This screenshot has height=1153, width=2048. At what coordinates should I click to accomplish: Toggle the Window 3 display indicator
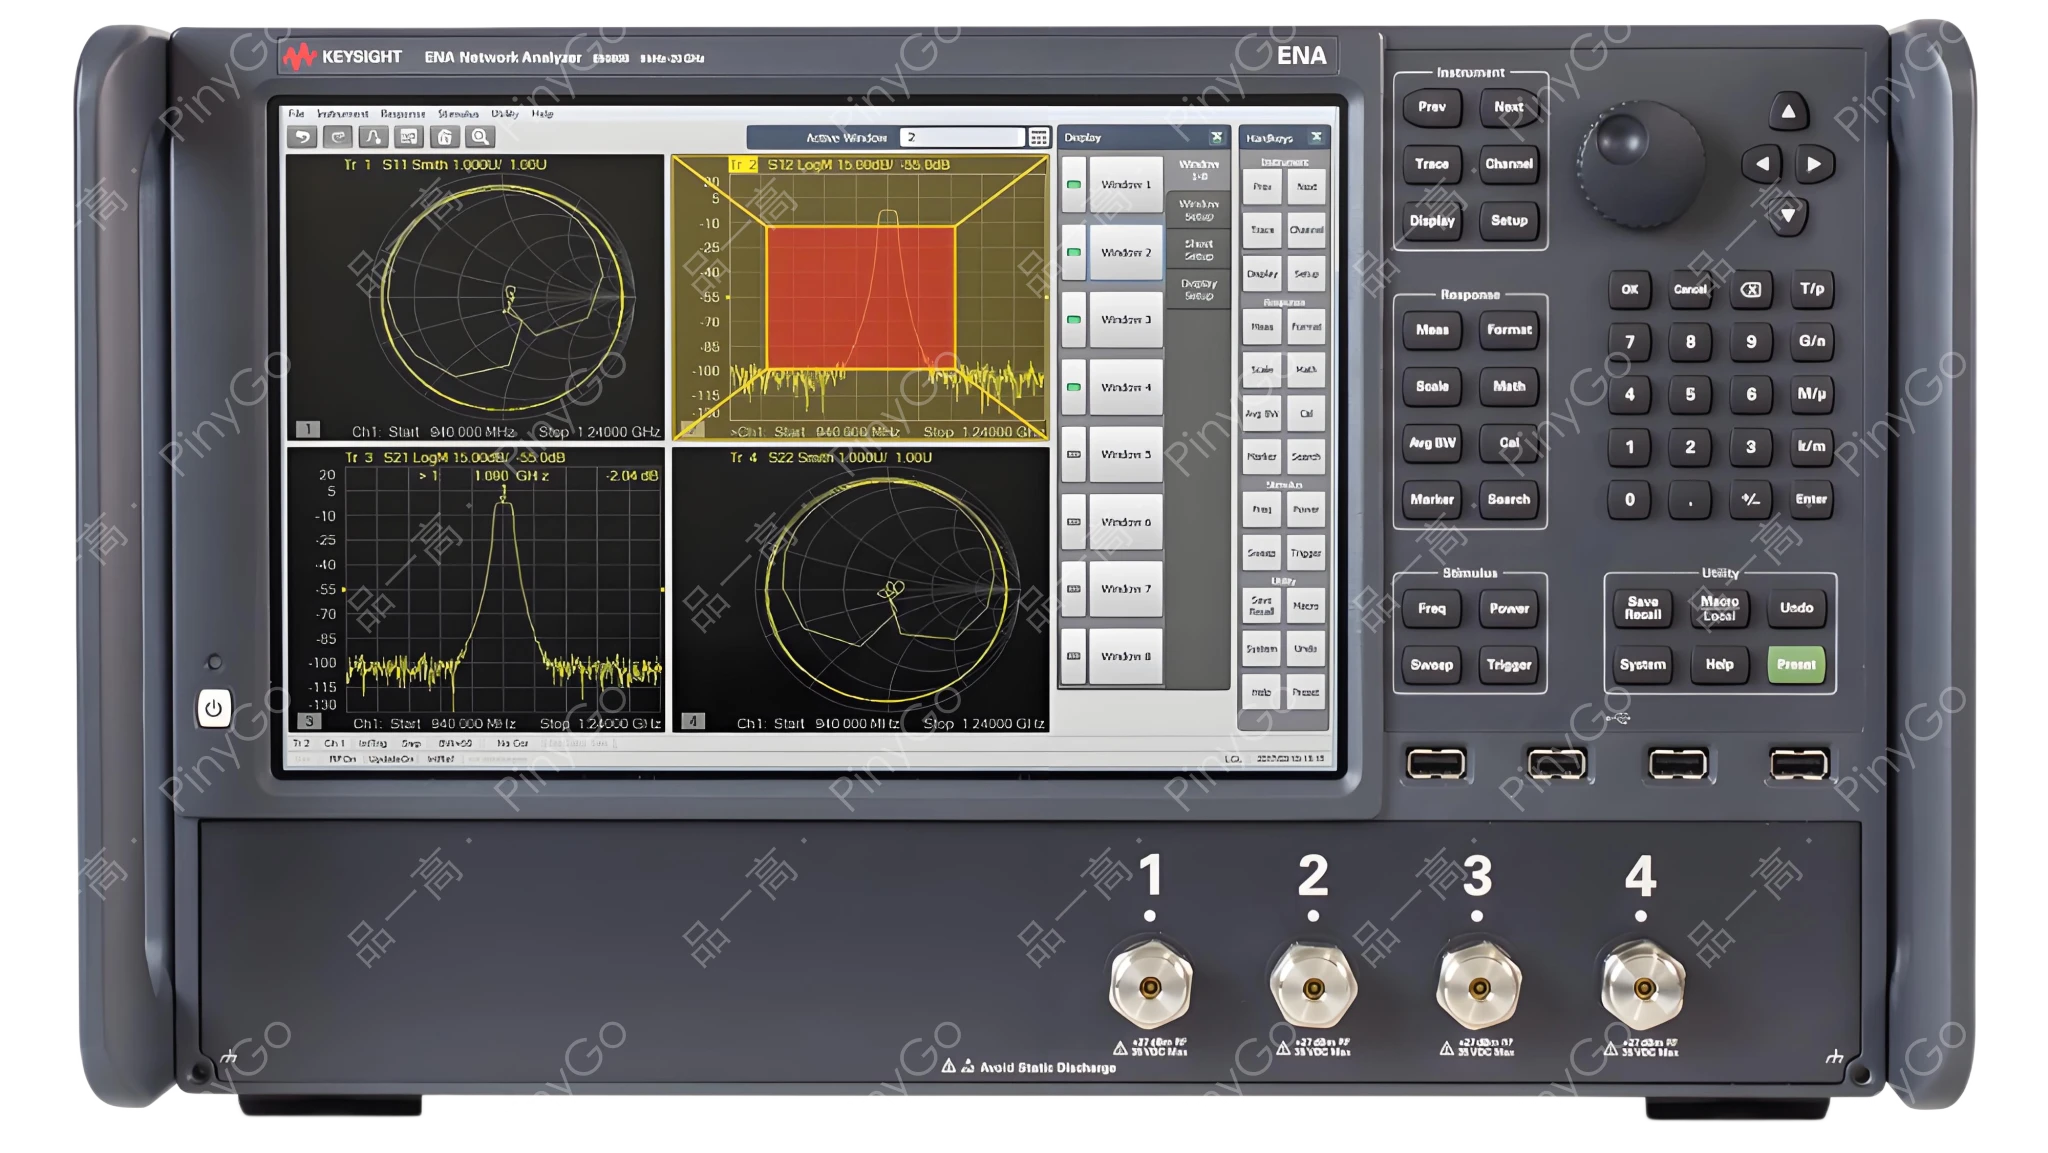pyautogui.click(x=1074, y=320)
